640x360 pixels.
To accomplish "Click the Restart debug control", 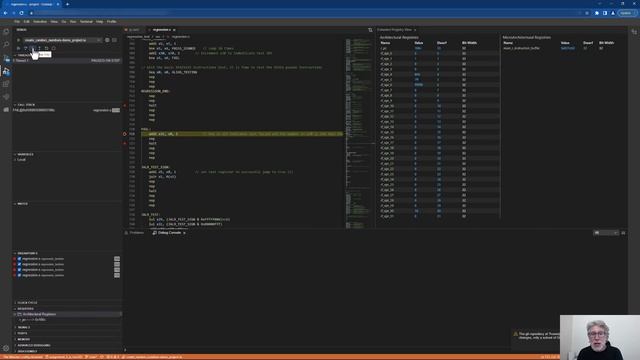I will (47, 48).
